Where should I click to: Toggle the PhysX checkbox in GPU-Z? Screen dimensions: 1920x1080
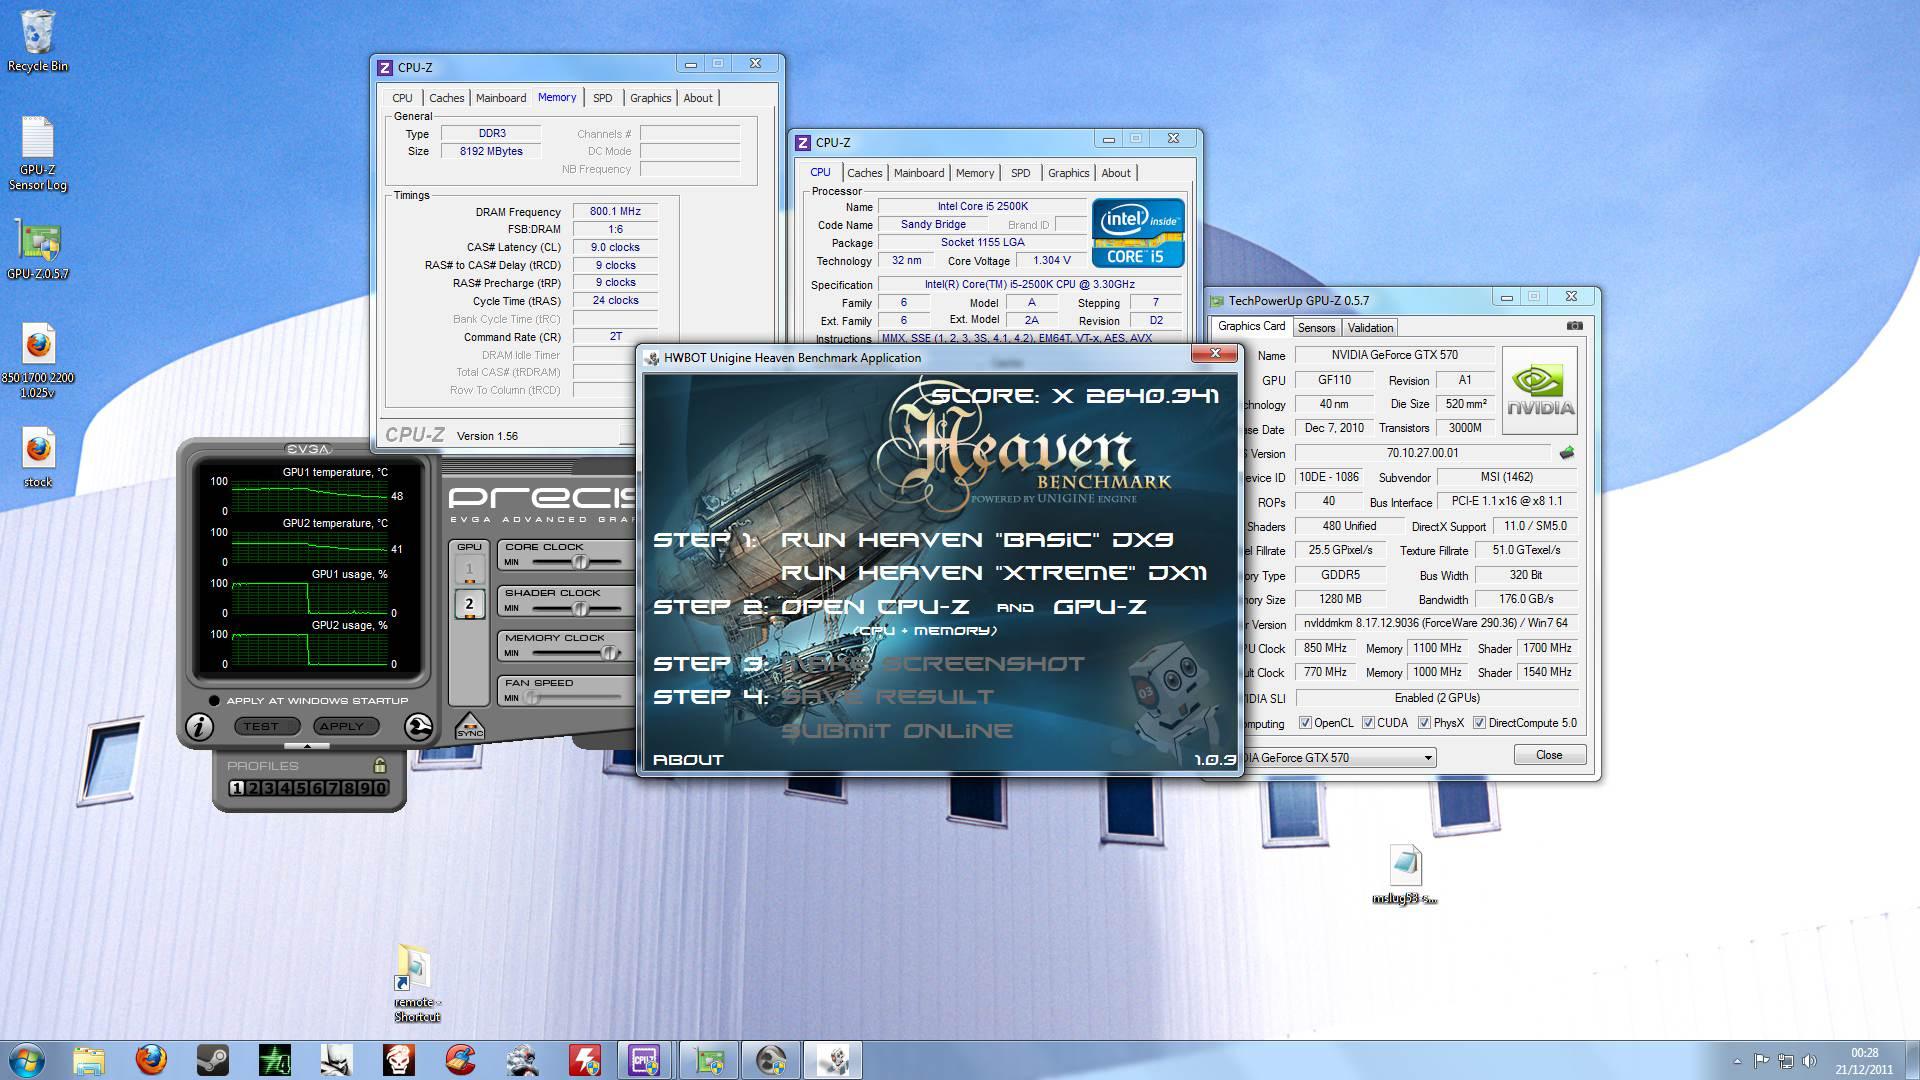(x=1424, y=723)
